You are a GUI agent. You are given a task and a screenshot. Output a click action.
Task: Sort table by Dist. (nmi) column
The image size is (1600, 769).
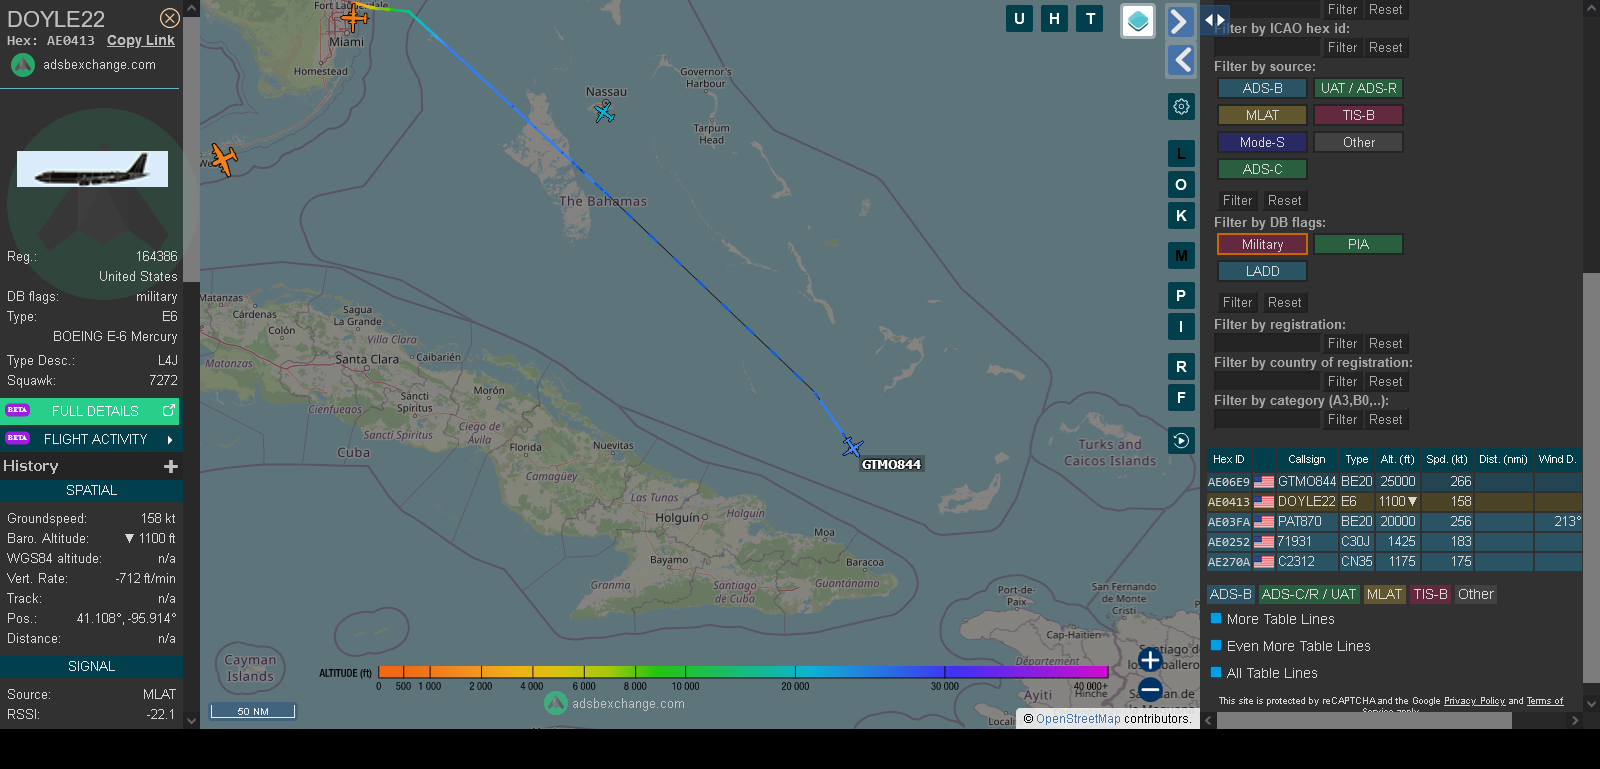click(1503, 459)
